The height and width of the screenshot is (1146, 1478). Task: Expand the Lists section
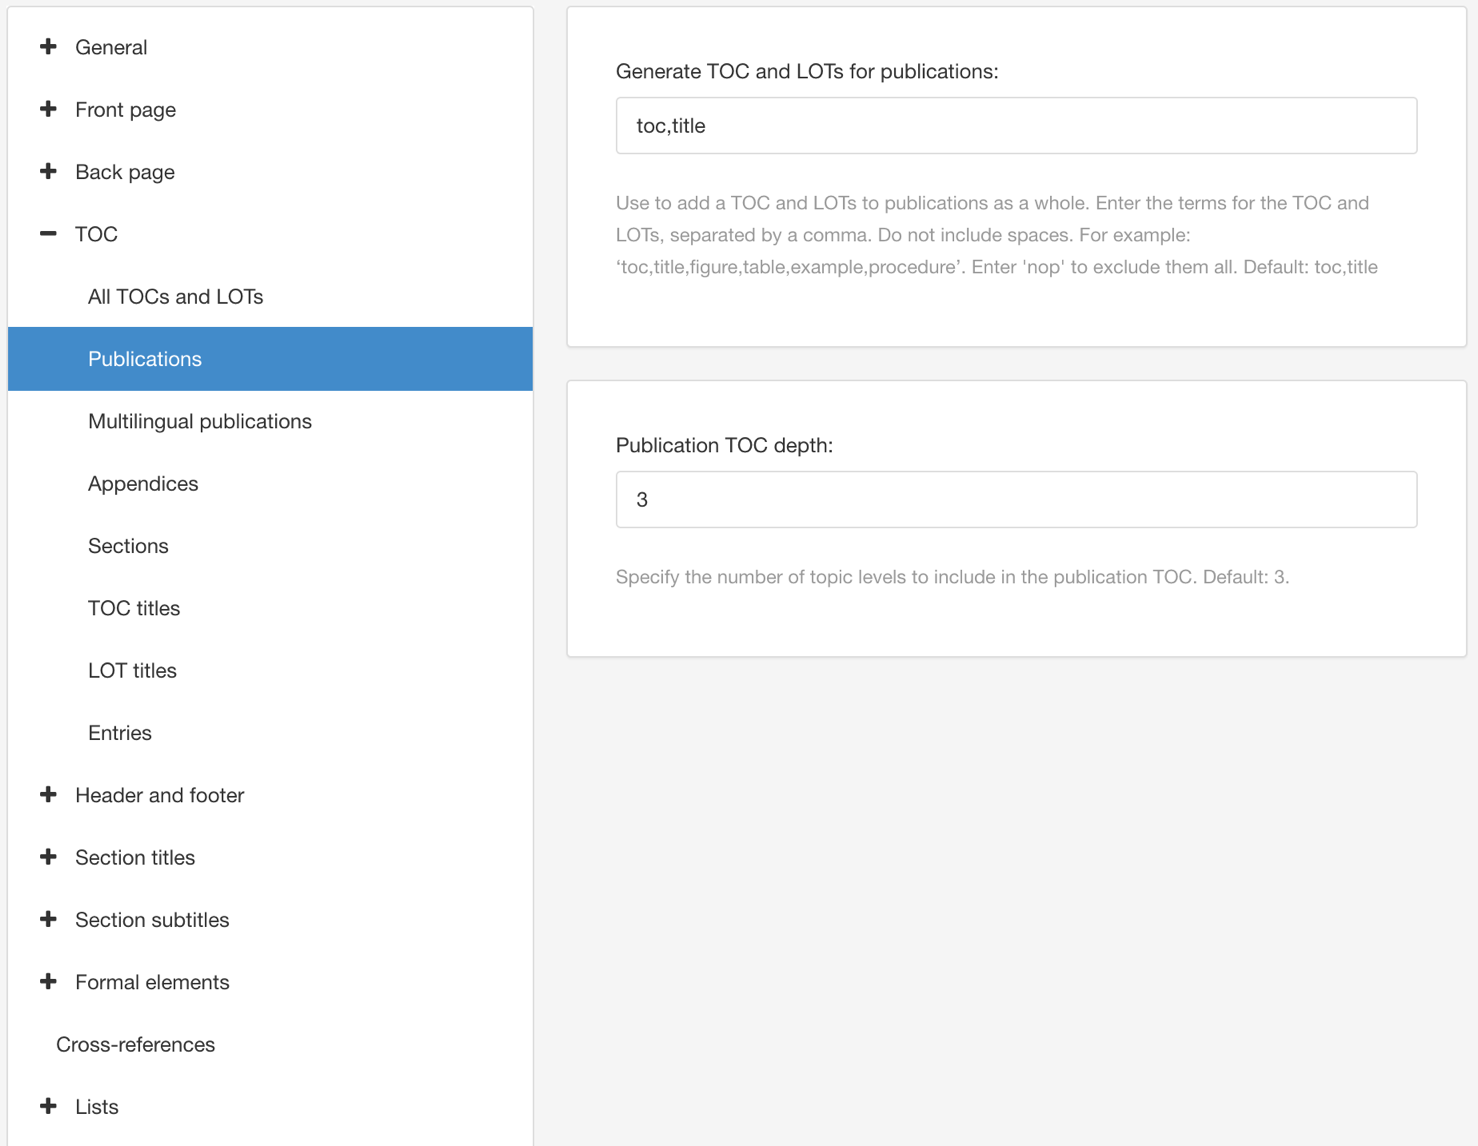pos(48,1107)
